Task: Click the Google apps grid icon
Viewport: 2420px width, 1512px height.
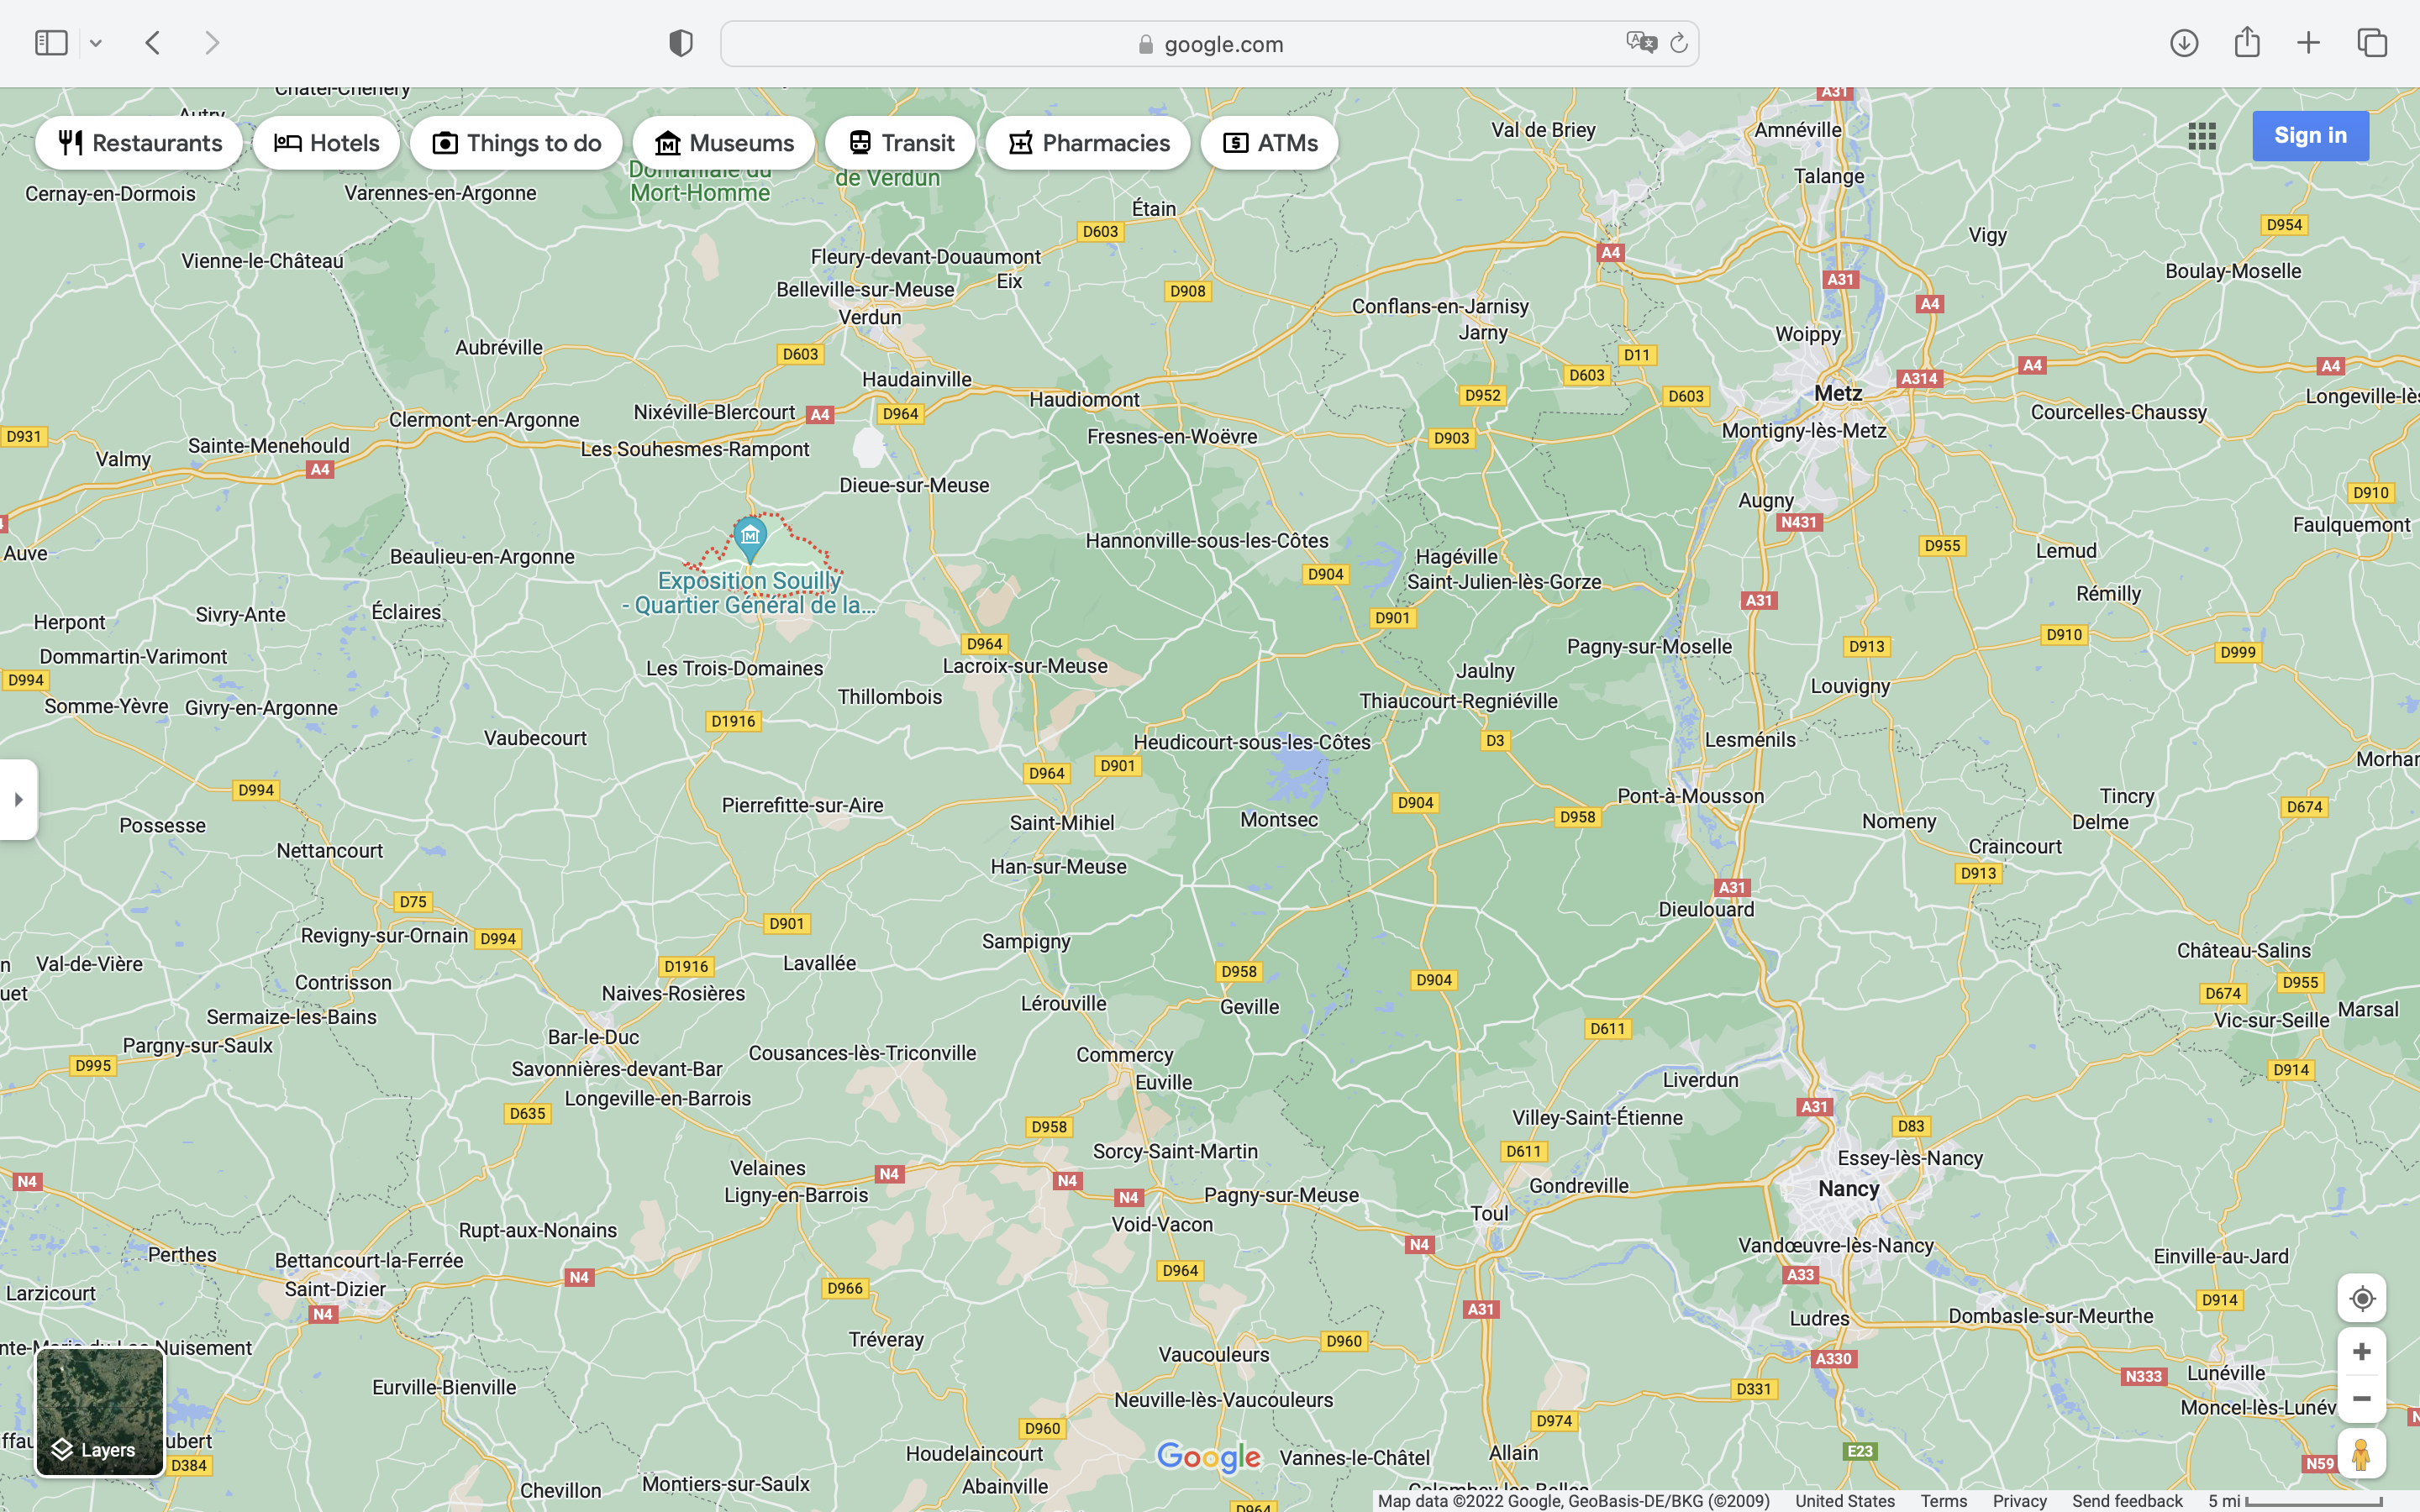Action: point(2201,136)
